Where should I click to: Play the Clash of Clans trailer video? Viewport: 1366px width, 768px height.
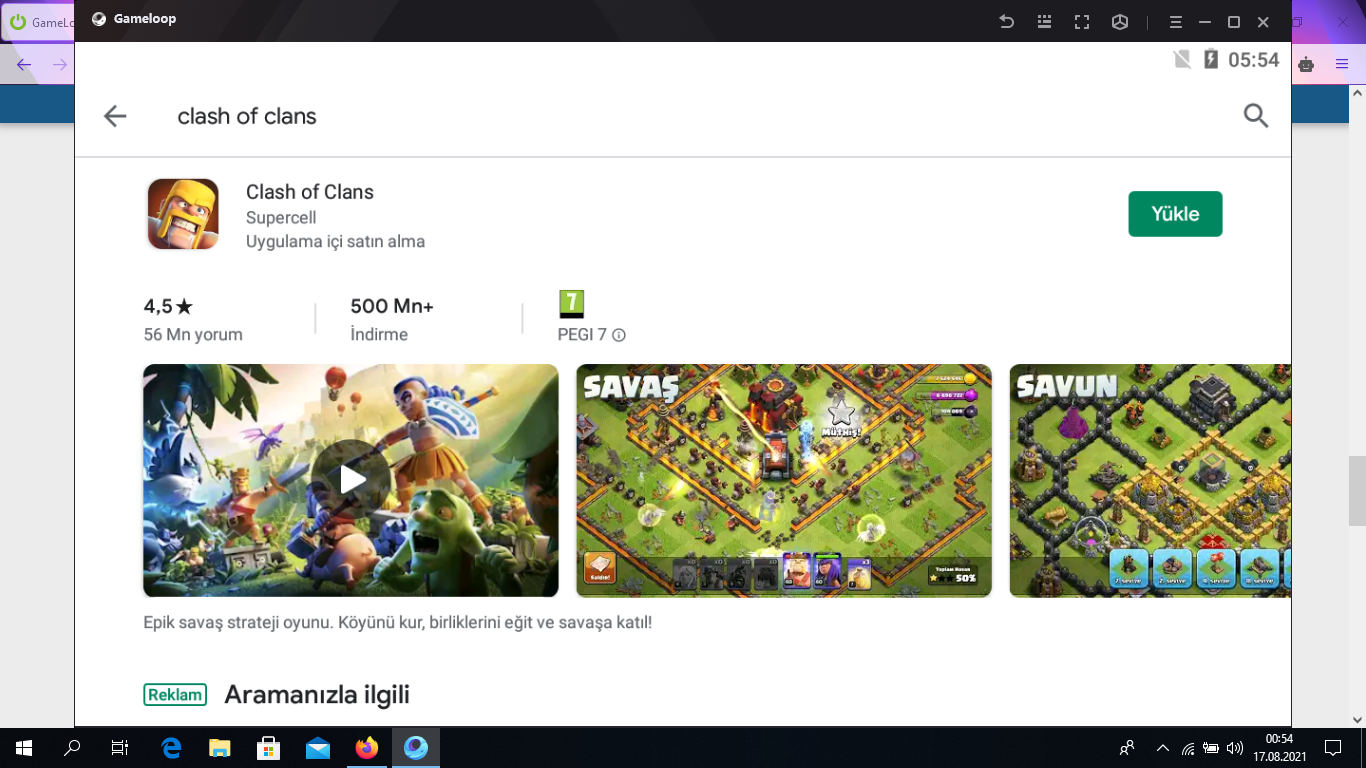coord(351,480)
